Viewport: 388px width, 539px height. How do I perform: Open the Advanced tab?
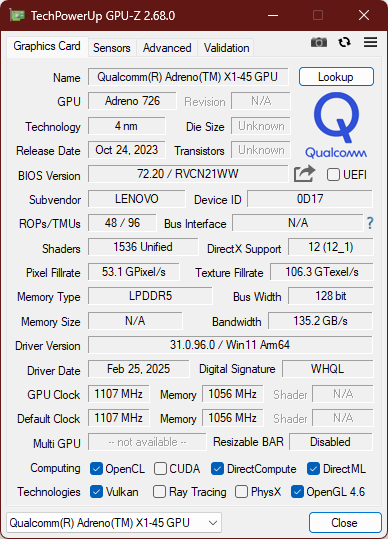[x=167, y=48]
